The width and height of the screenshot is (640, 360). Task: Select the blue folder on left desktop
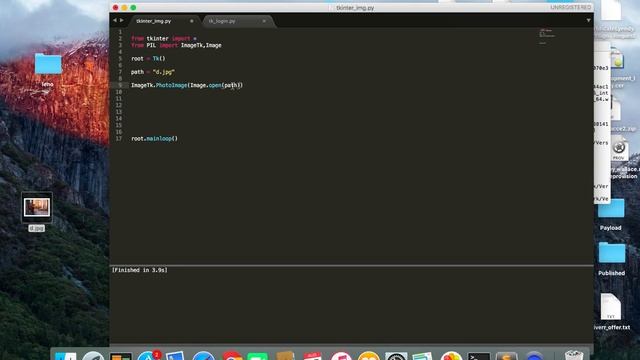[48, 64]
